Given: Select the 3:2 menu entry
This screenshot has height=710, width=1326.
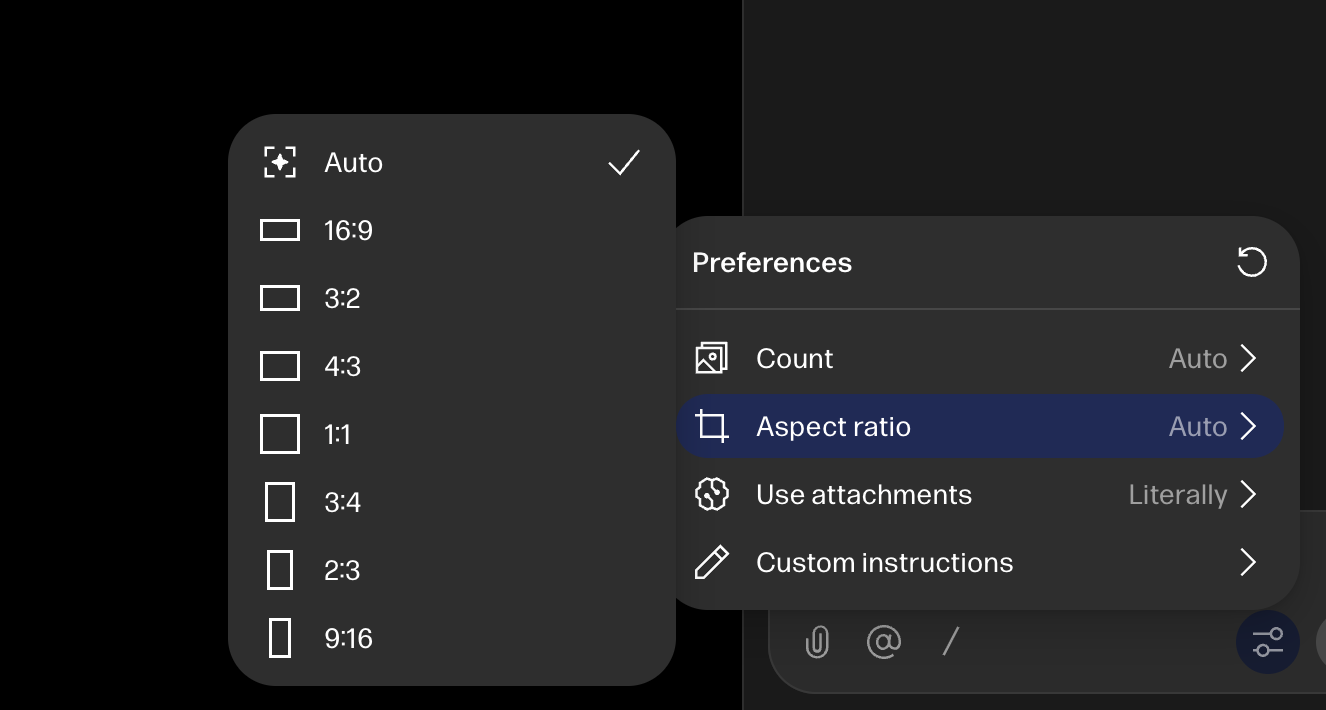Looking at the screenshot, I should click(x=452, y=298).
